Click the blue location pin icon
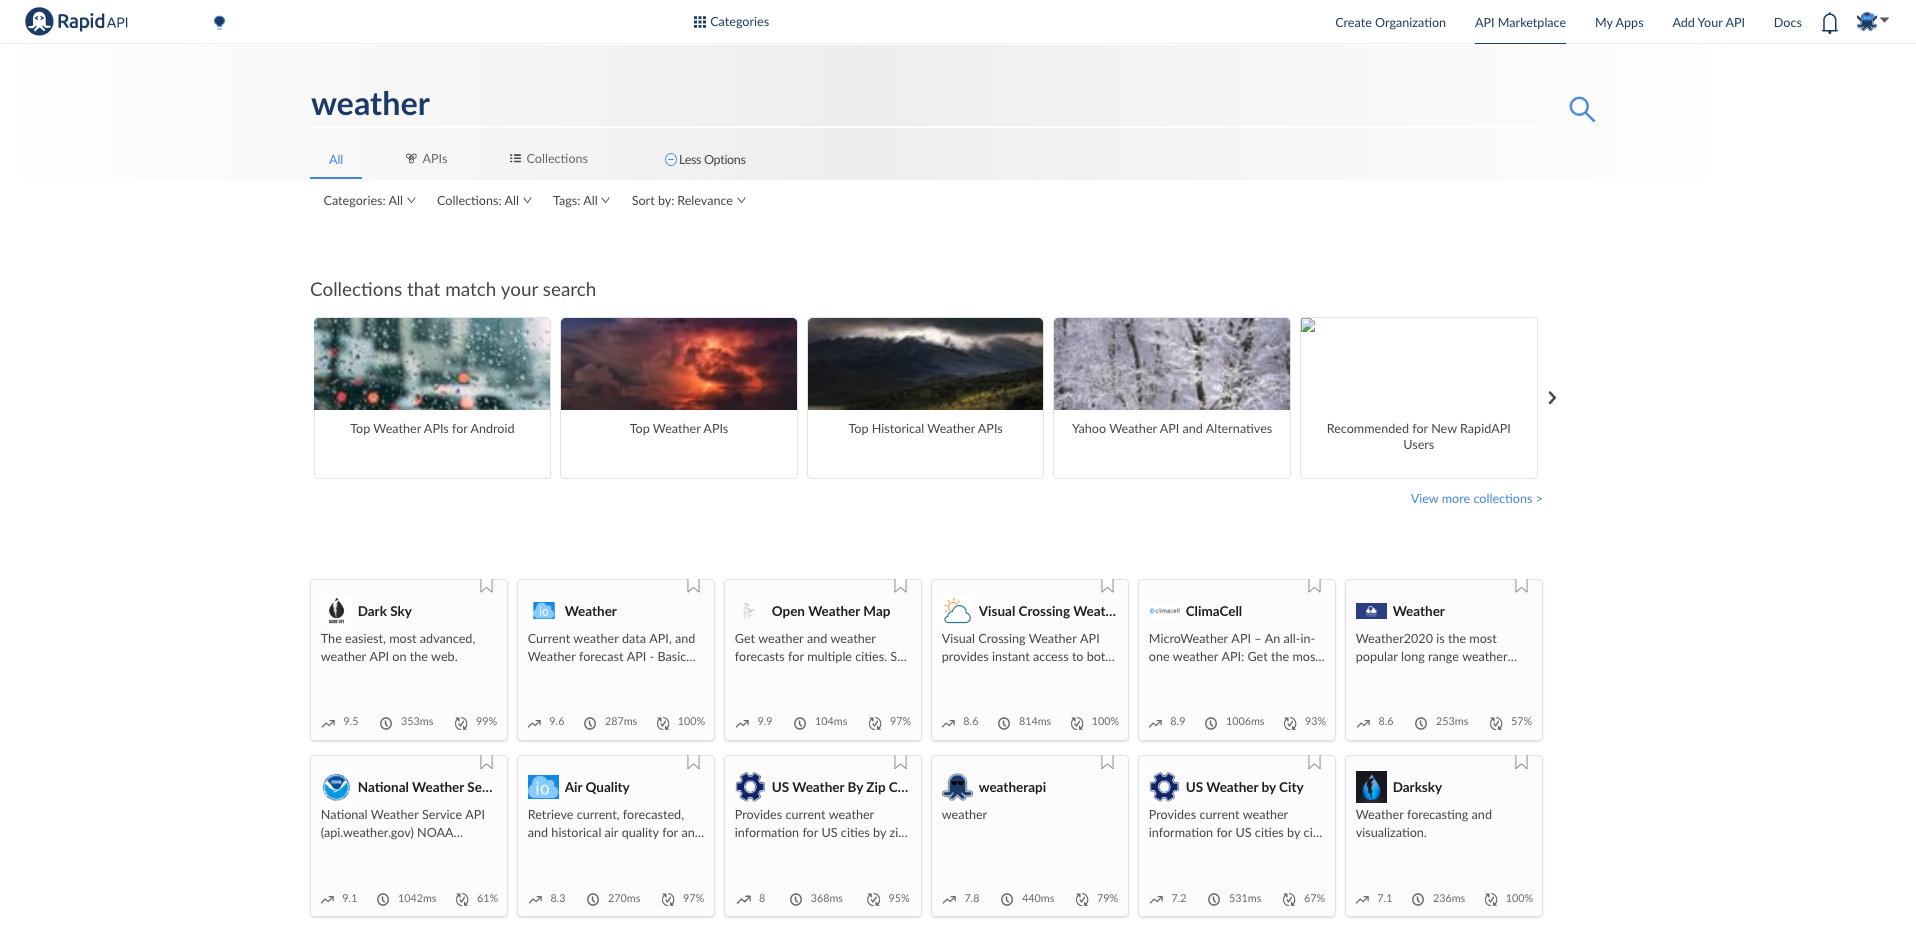The width and height of the screenshot is (1916, 926). tap(220, 22)
